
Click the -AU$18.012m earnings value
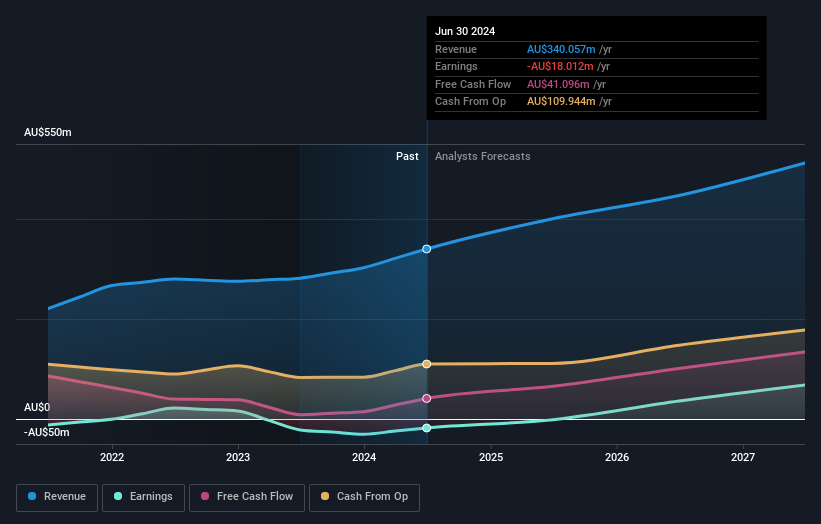pyautogui.click(x=560, y=66)
